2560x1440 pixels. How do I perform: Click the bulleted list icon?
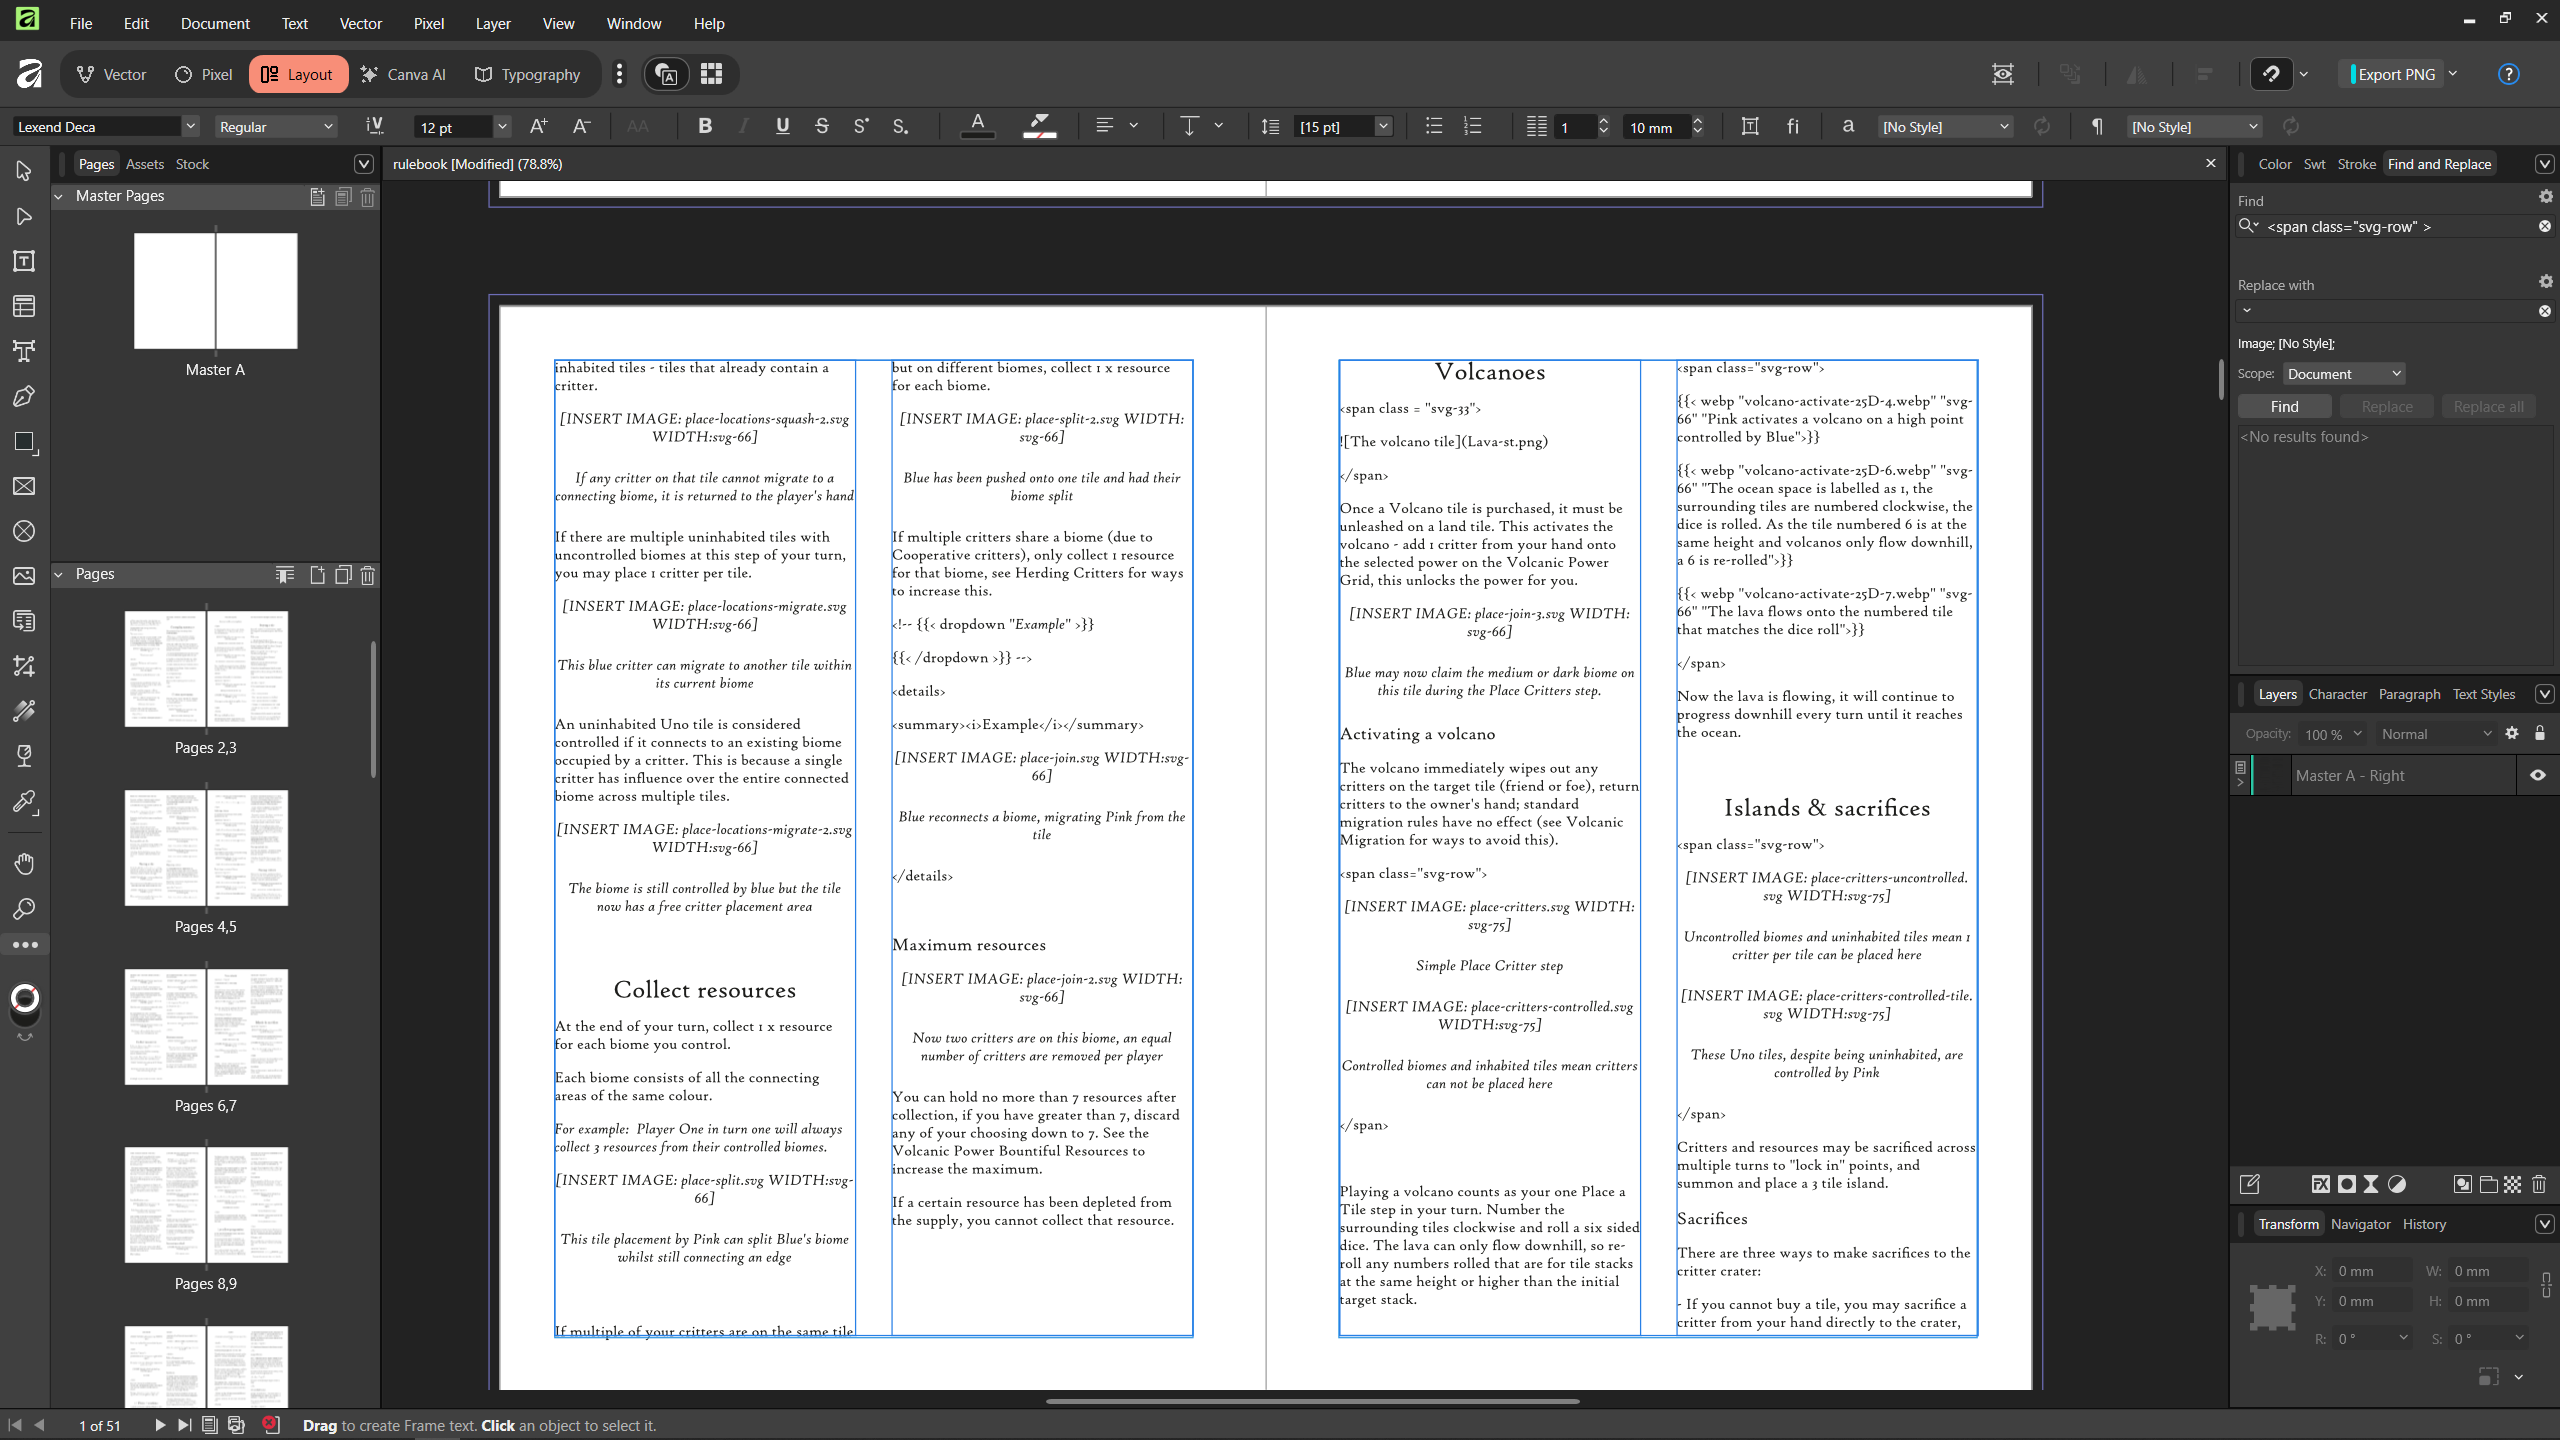click(1433, 126)
